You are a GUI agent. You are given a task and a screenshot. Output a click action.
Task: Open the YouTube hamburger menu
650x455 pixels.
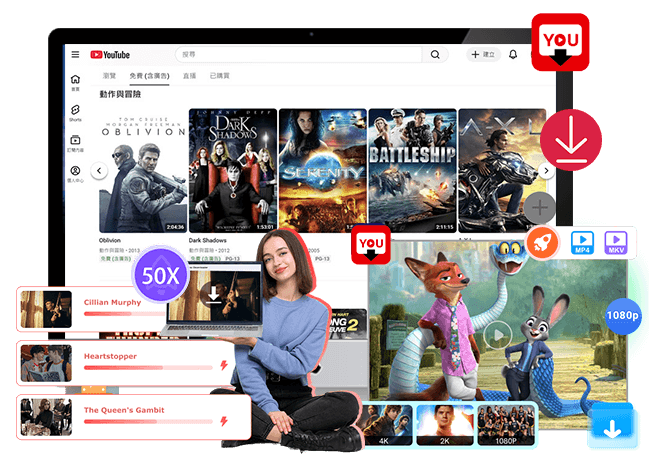[x=75, y=54]
